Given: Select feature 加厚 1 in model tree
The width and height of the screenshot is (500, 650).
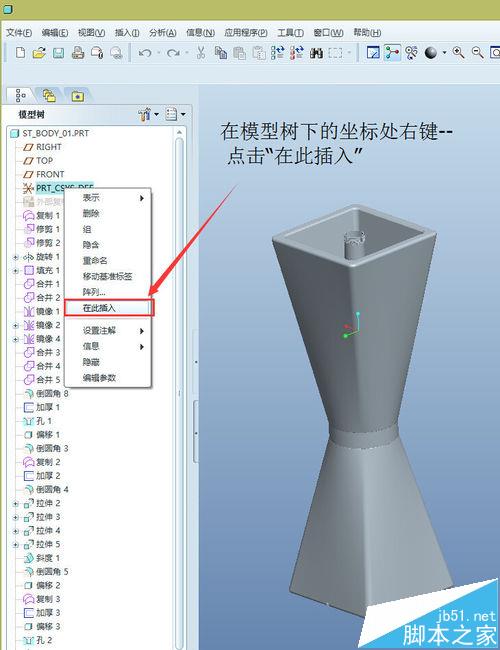Looking at the screenshot, I should [x=48, y=407].
